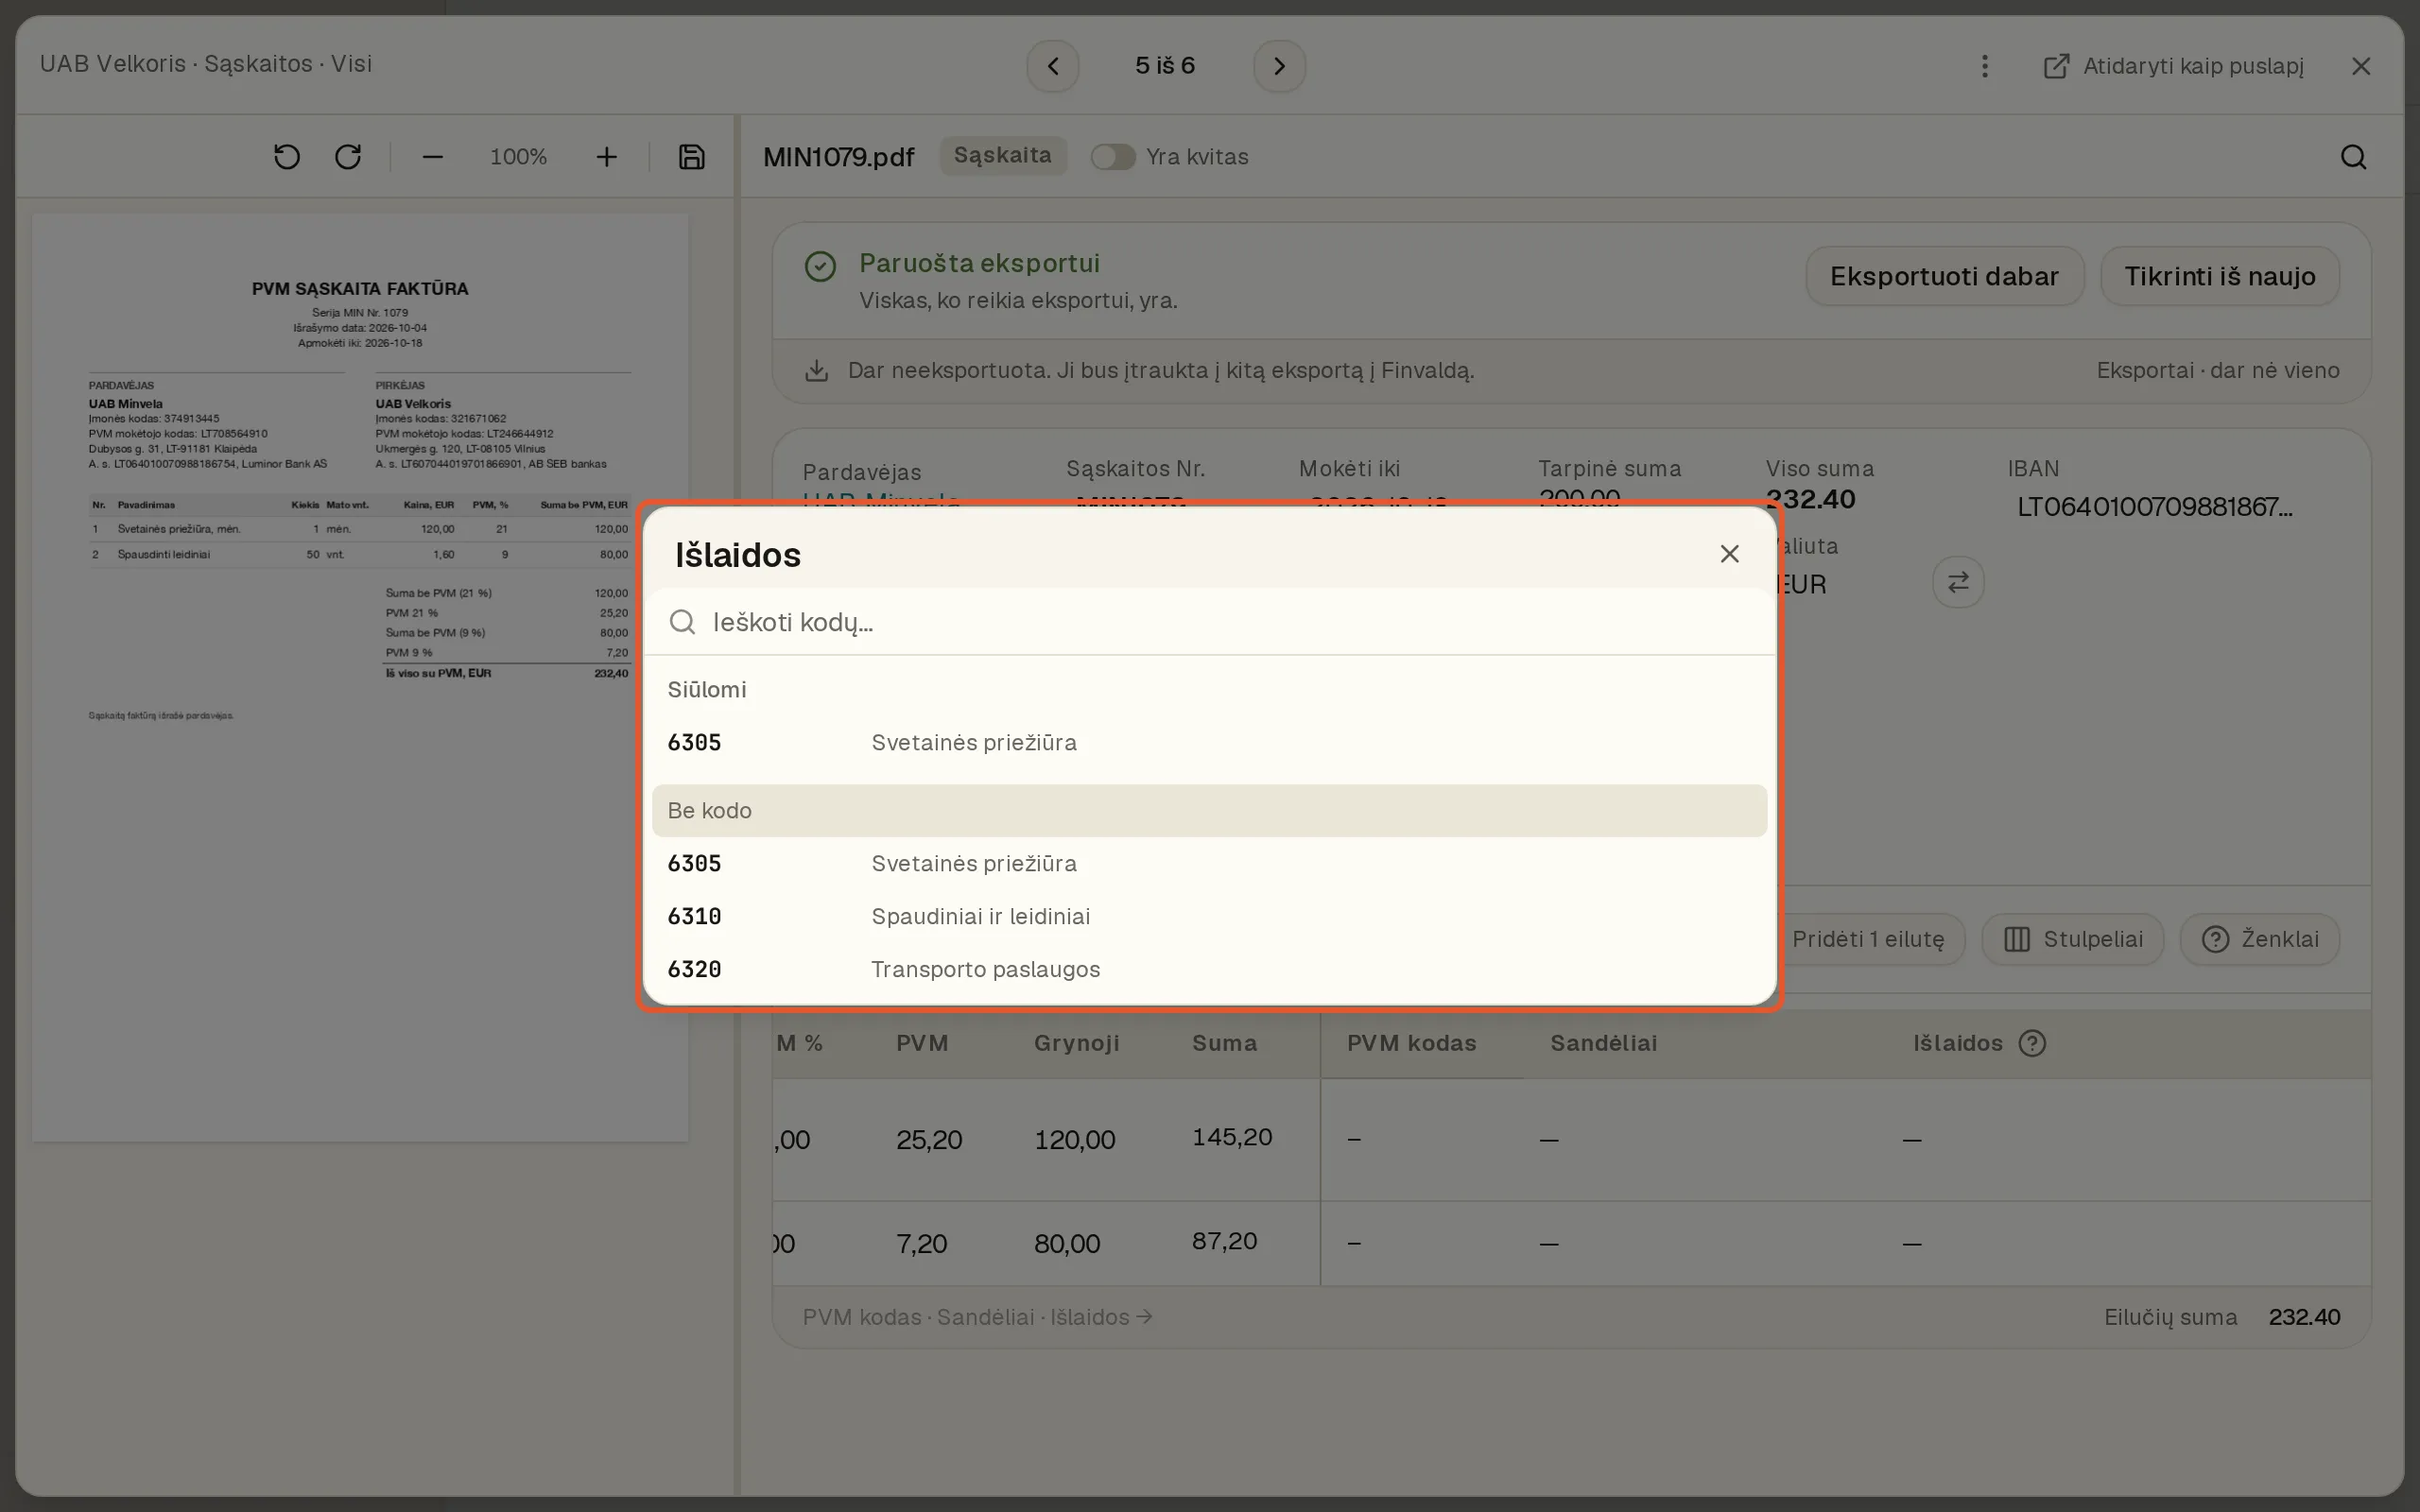The width and height of the screenshot is (2420, 1512).
Task: Go to the next invoice
Action: 1279,66
